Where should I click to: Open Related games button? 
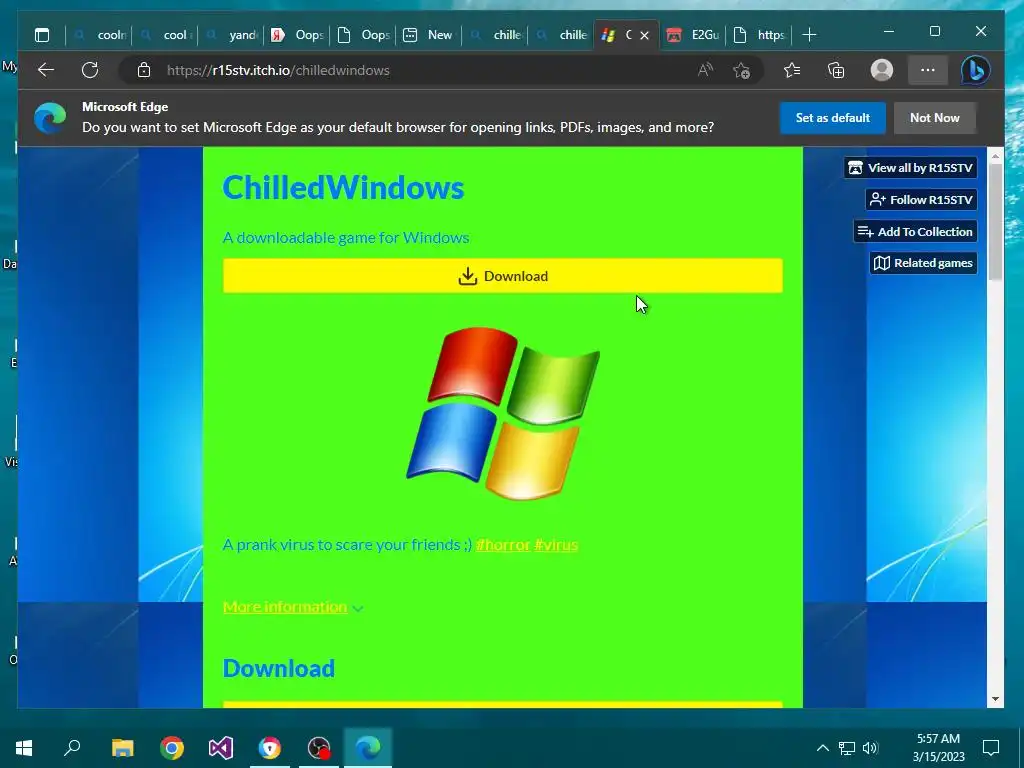click(923, 263)
